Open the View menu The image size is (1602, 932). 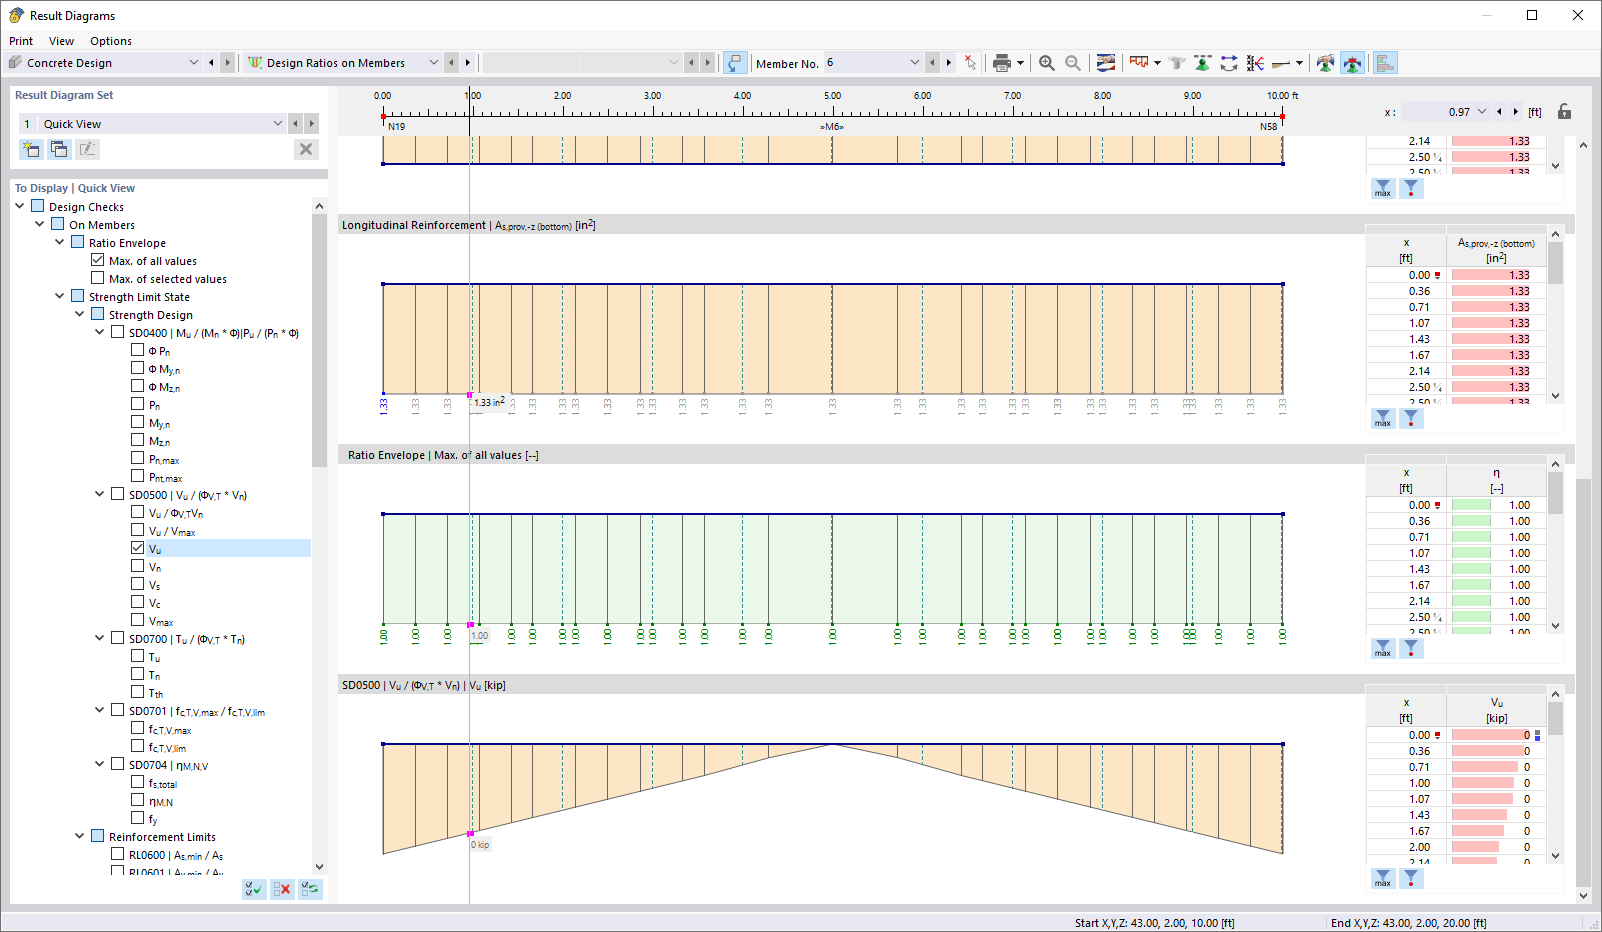tap(62, 41)
